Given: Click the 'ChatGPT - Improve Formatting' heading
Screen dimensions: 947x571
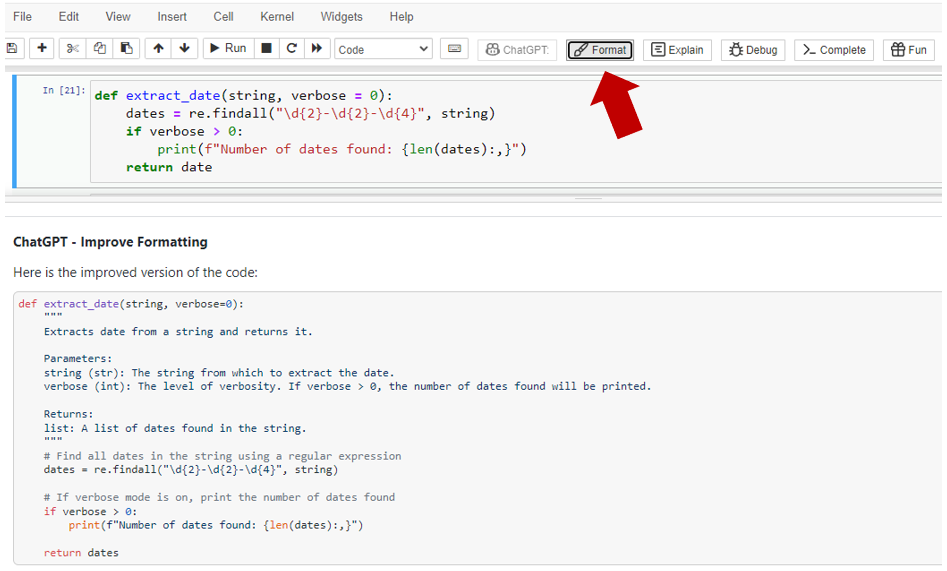Looking at the screenshot, I should click(x=111, y=242).
